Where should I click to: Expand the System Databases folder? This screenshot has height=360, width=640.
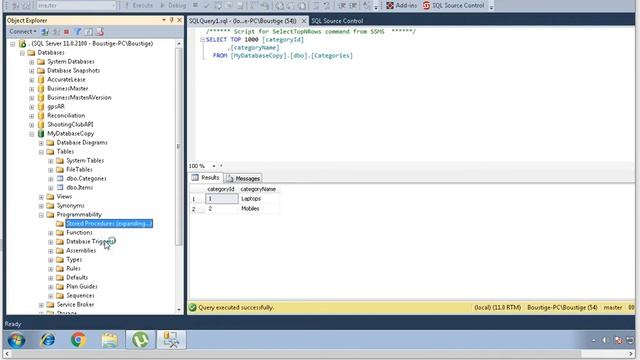tap(32, 62)
